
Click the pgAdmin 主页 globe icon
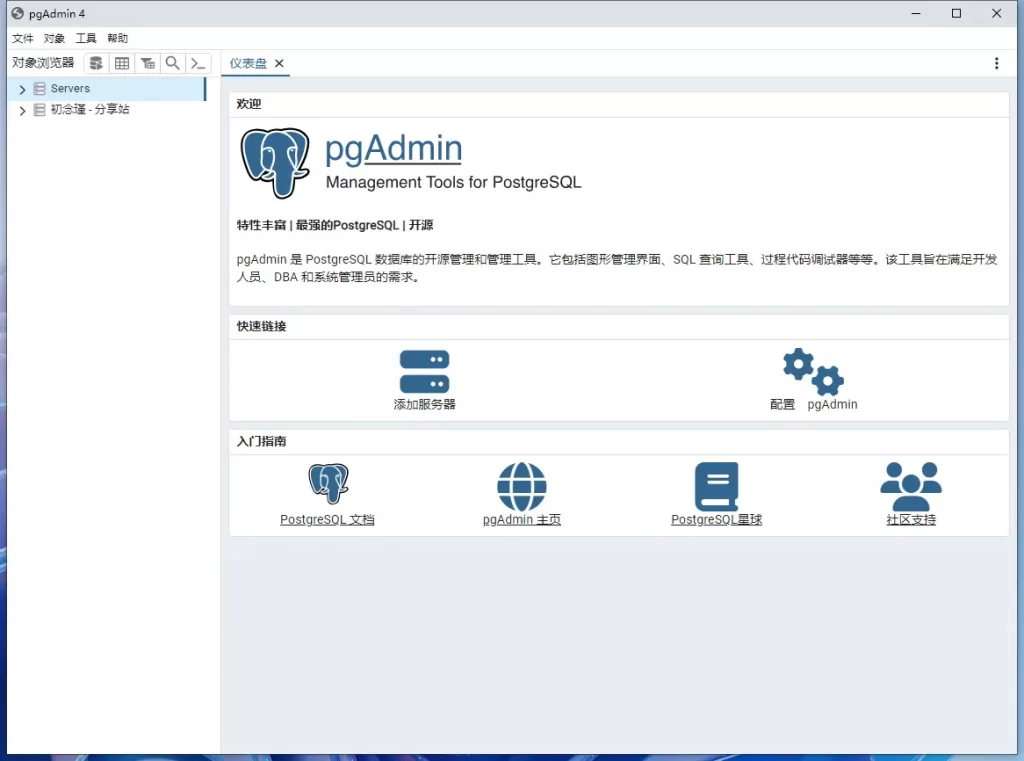tap(522, 487)
